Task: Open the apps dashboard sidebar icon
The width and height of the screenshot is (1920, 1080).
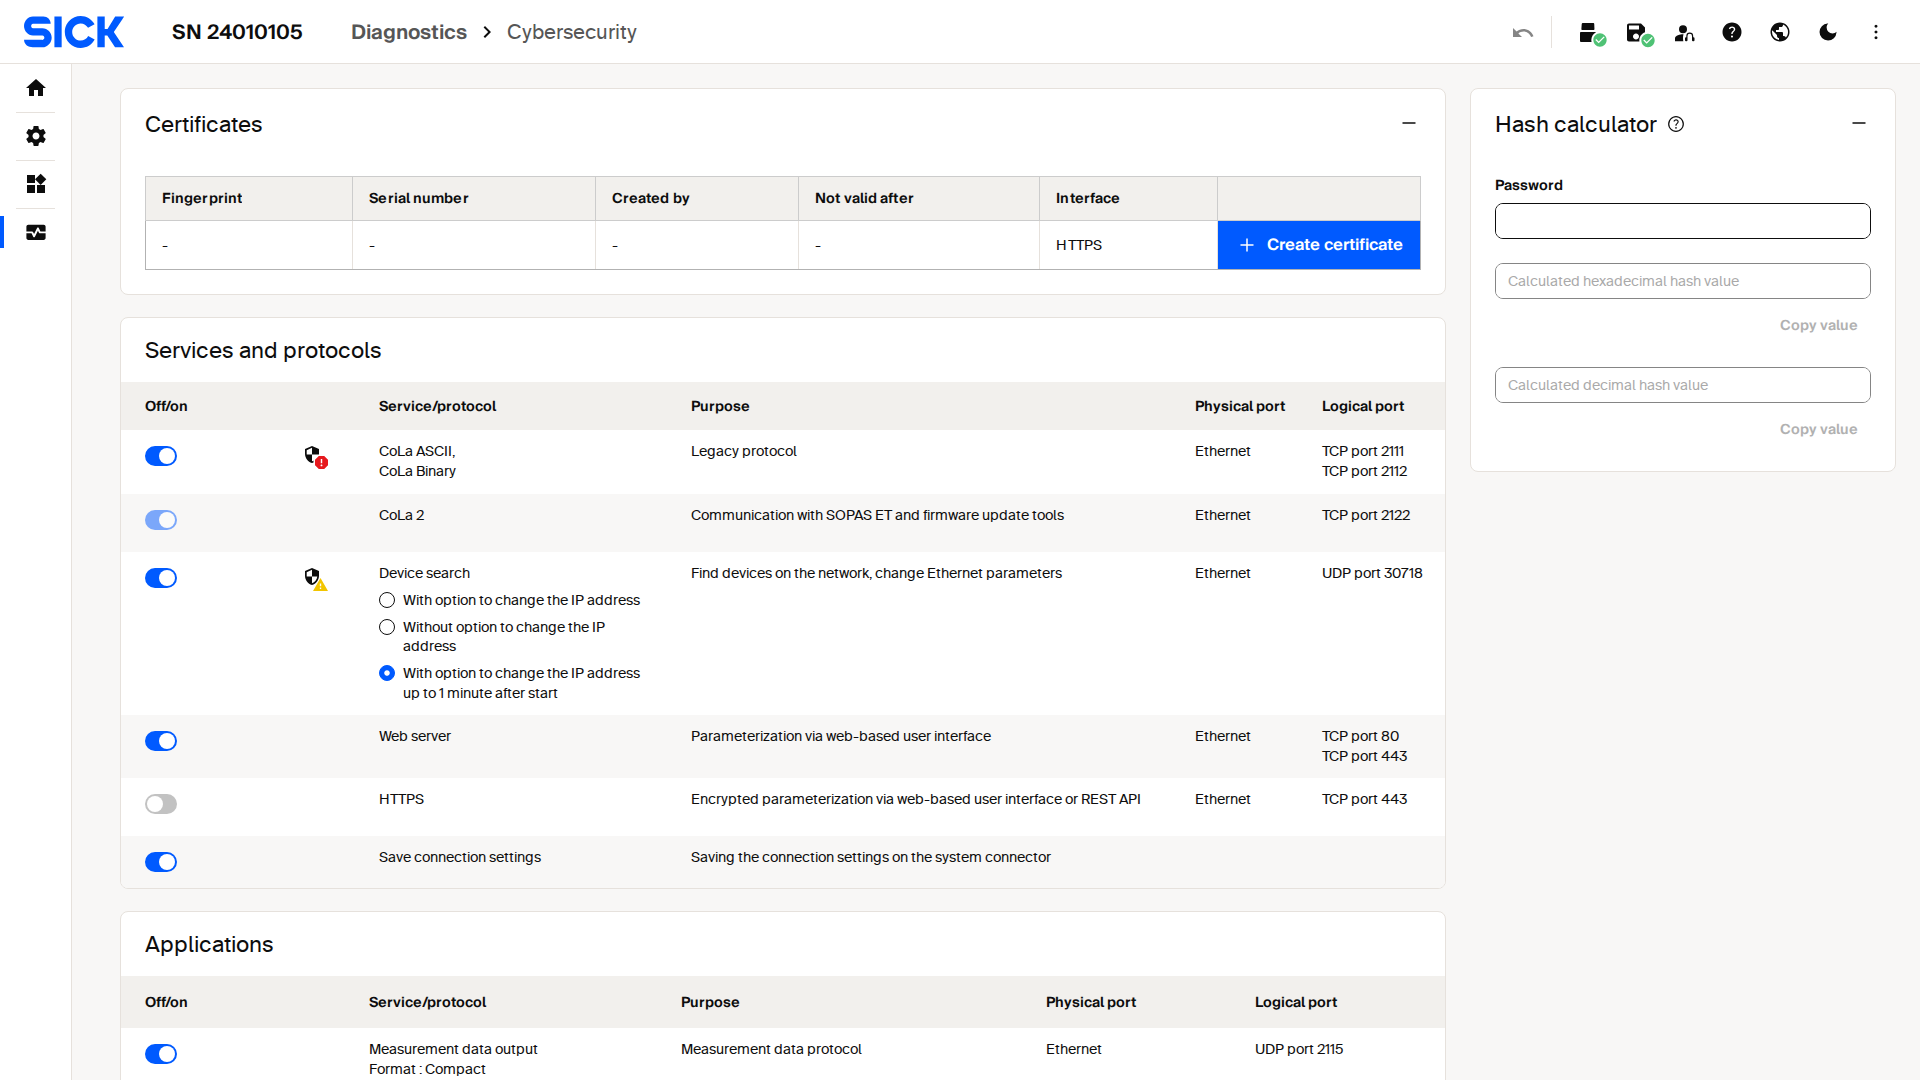Action: [36, 184]
